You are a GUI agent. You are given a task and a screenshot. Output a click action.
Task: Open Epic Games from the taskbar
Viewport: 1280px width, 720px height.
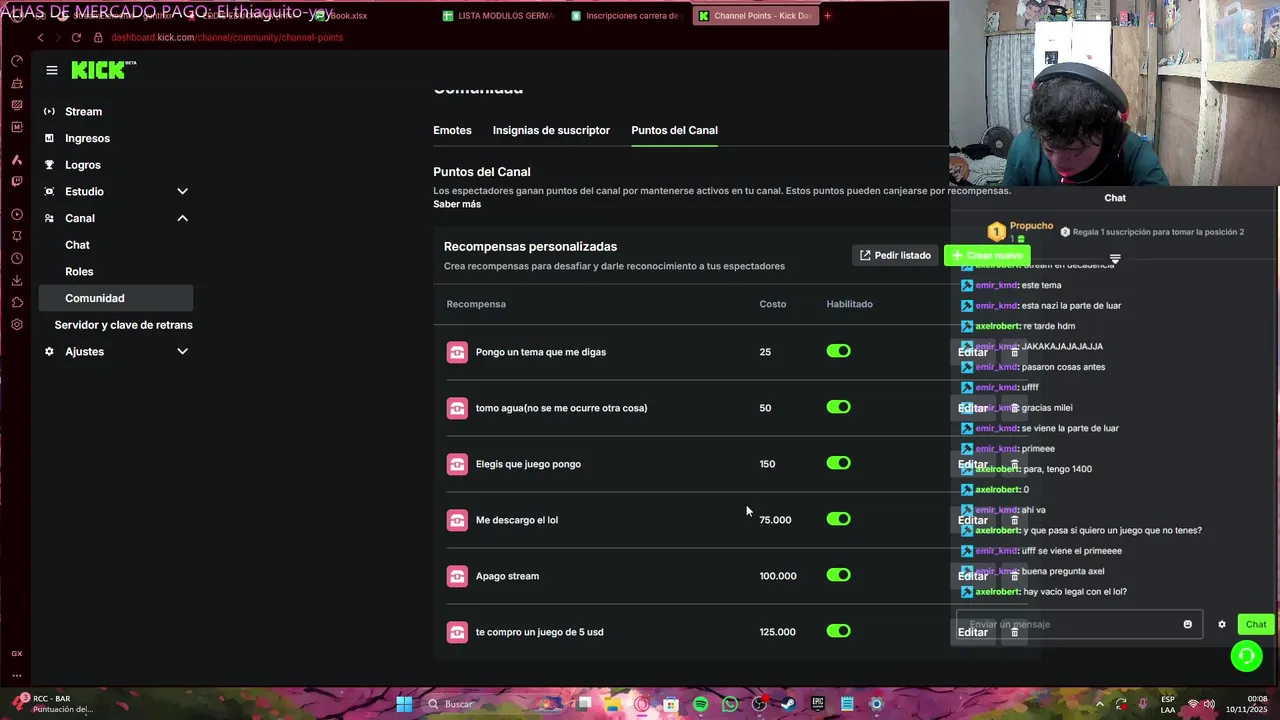coord(818,704)
